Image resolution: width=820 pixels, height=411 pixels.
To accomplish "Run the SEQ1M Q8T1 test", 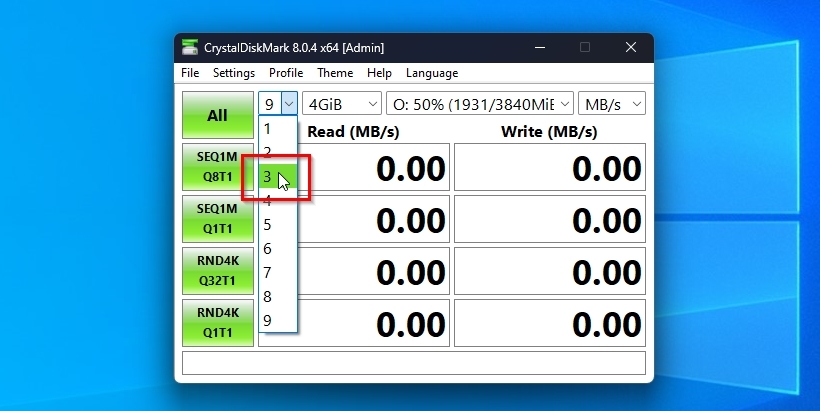I will point(218,167).
